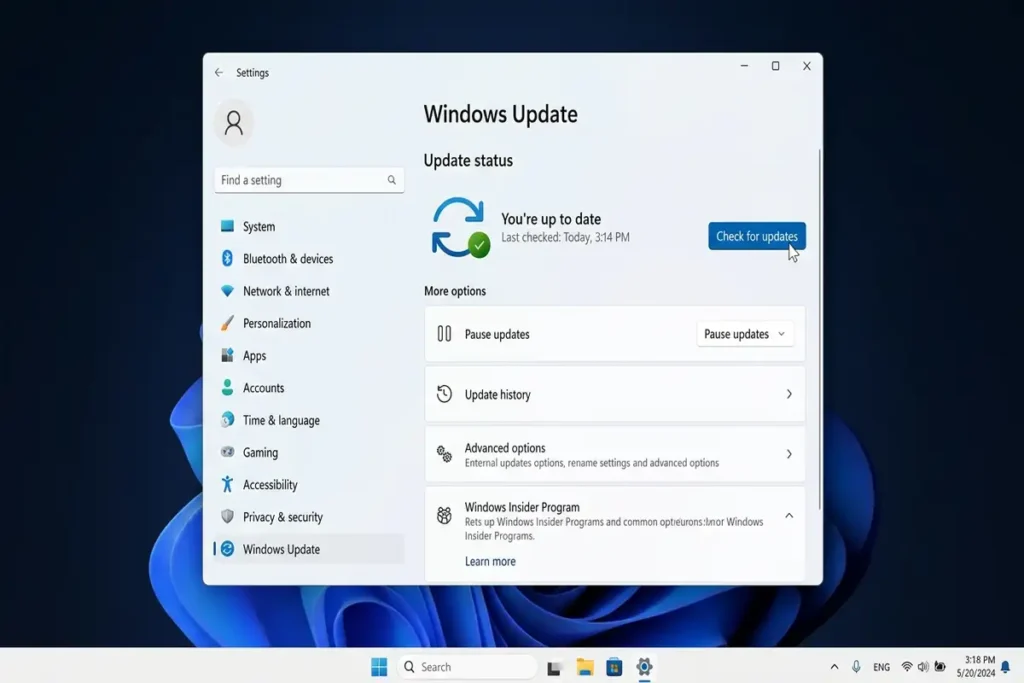Viewport: 1024px width, 683px height.
Task: Click the Time & language globe icon
Action: [x=227, y=419]
